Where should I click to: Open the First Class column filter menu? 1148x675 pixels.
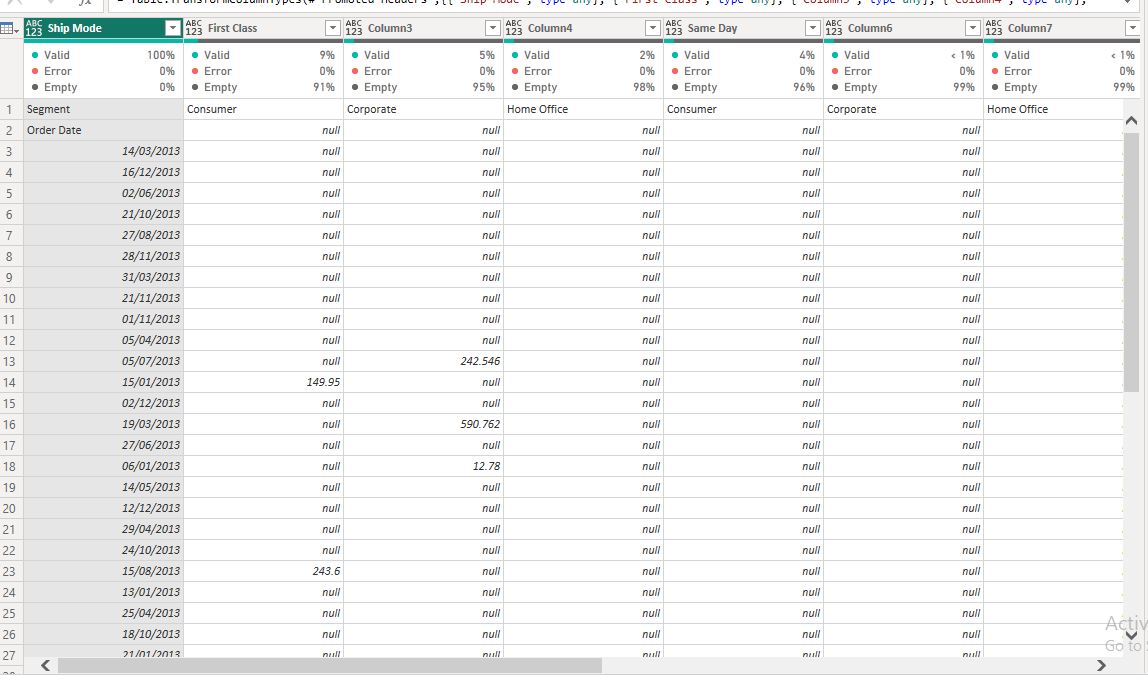point(332,27)
